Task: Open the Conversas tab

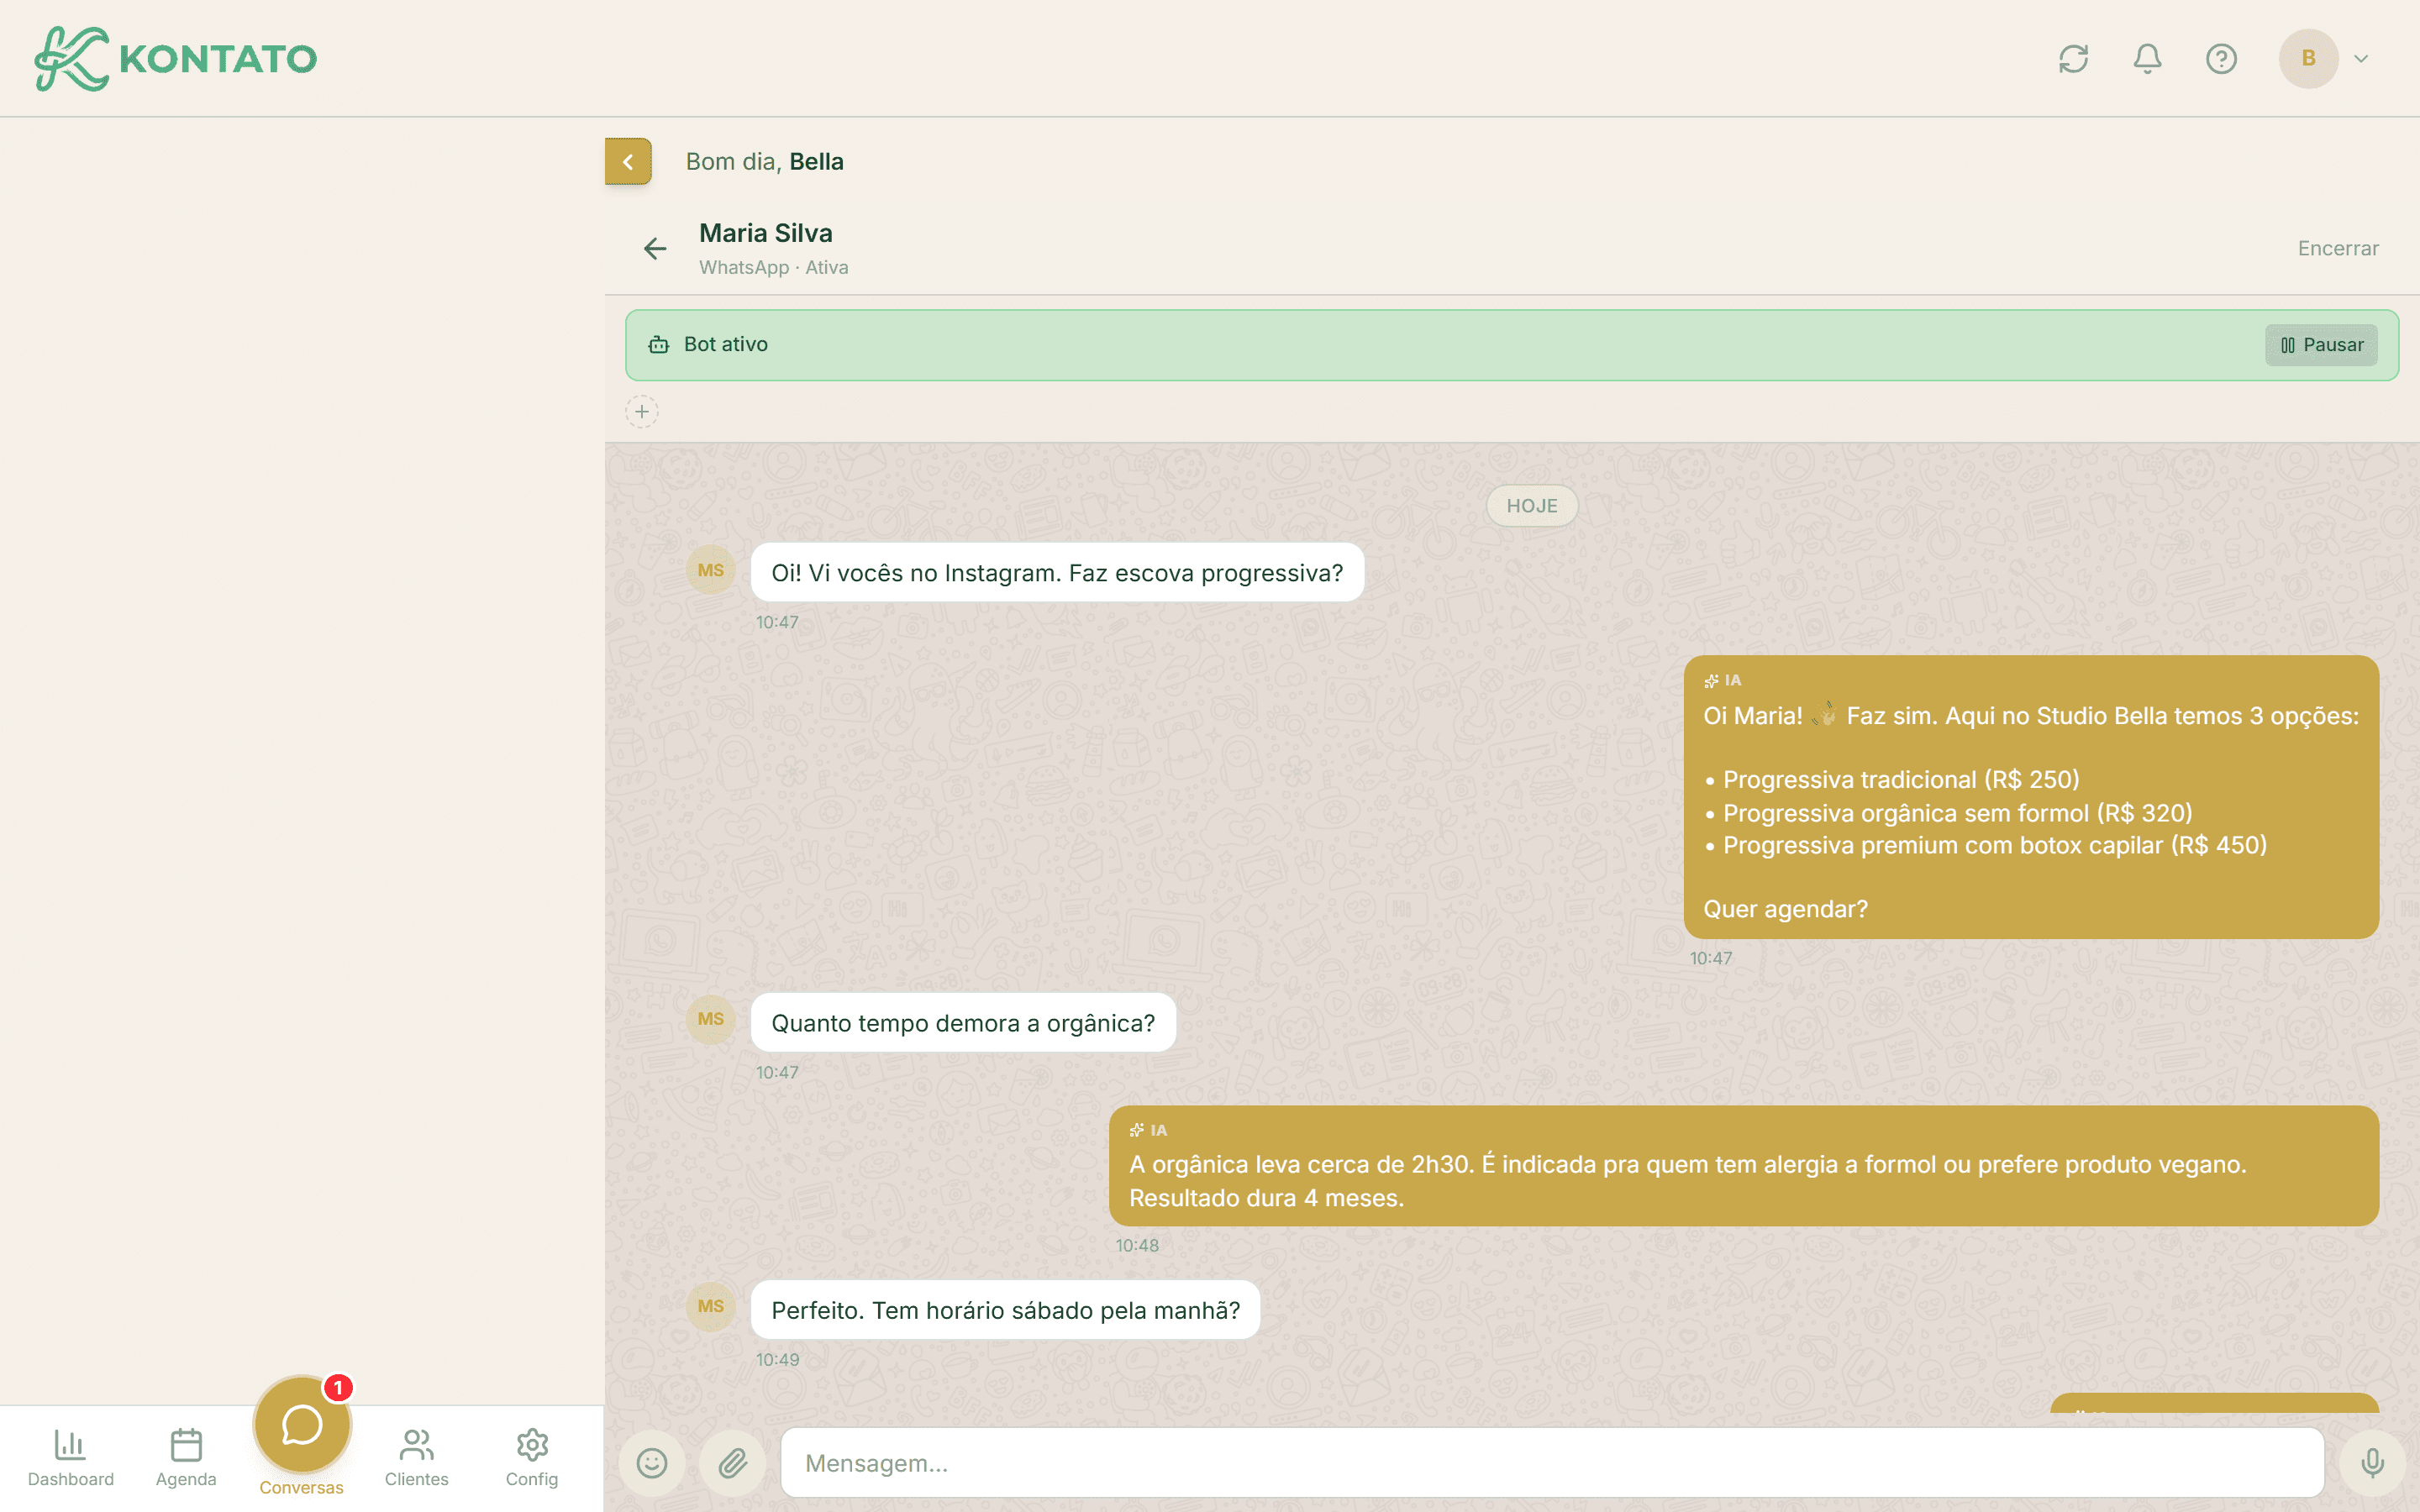Action: point(301,1437)
